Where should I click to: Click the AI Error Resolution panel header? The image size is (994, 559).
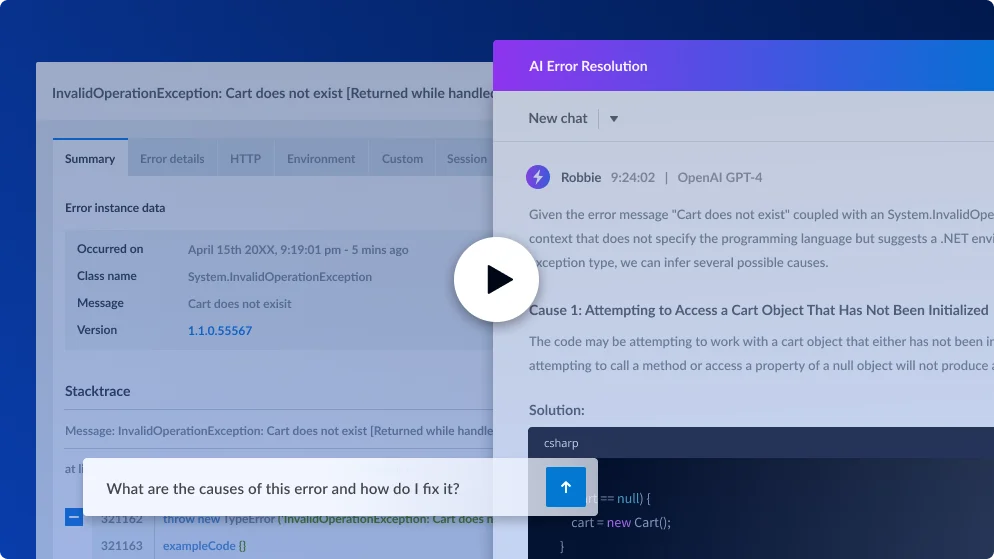click(744, 66)
